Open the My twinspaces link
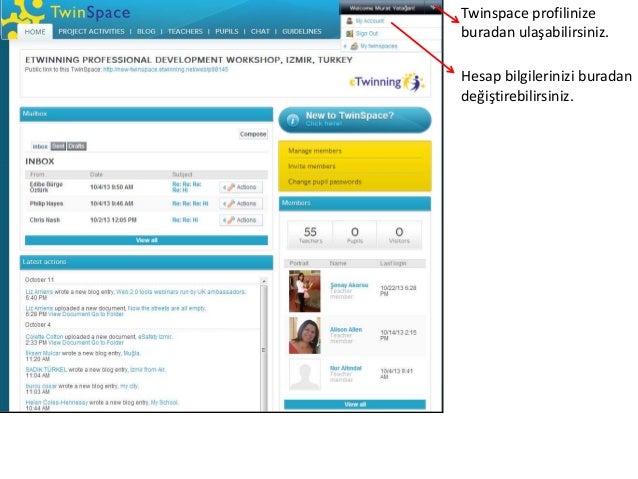 [x=378, y=46]
